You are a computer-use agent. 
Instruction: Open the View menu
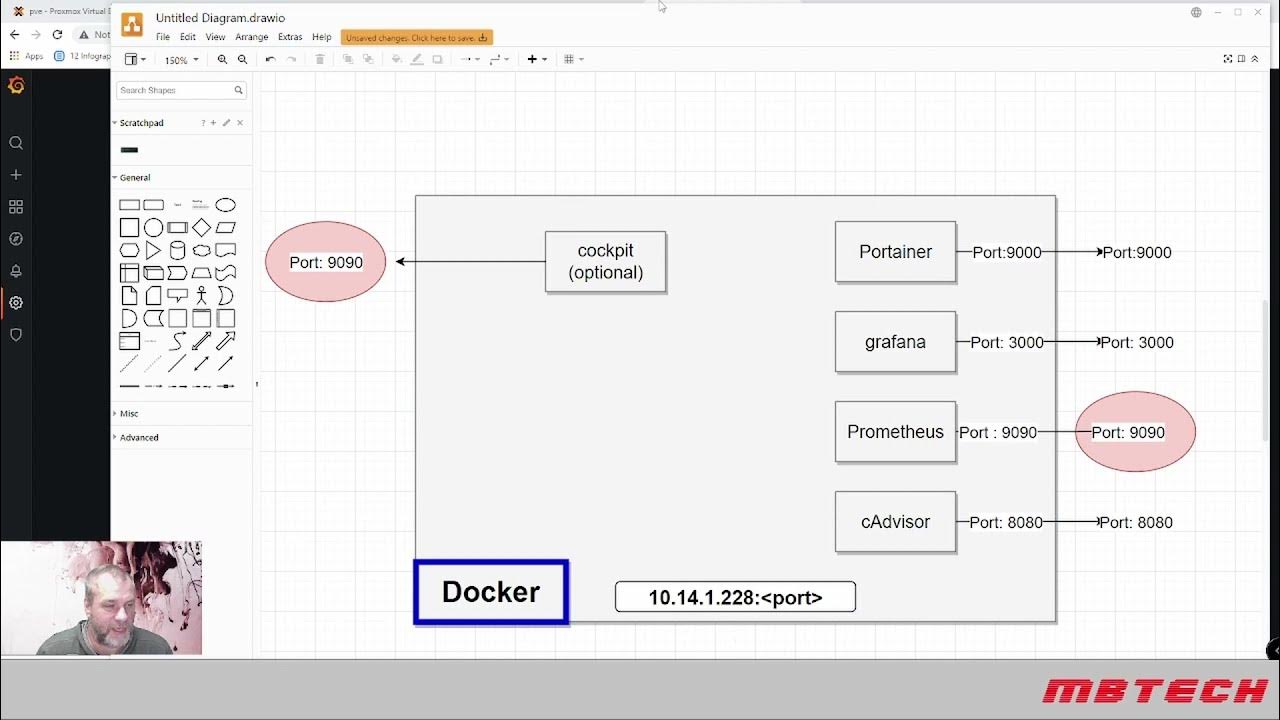[x=215, y=37]
